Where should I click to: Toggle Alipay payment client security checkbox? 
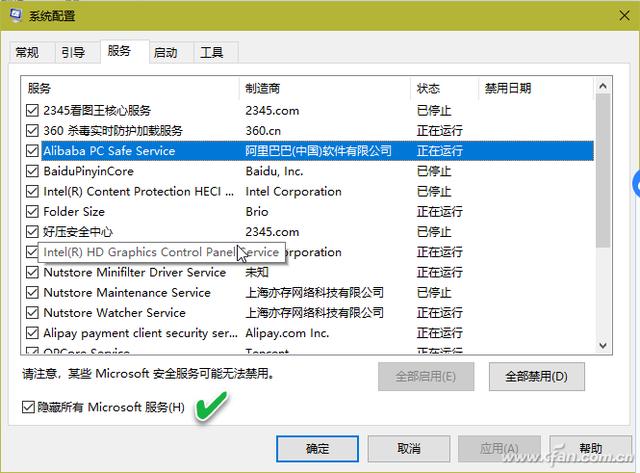(32, 333)
